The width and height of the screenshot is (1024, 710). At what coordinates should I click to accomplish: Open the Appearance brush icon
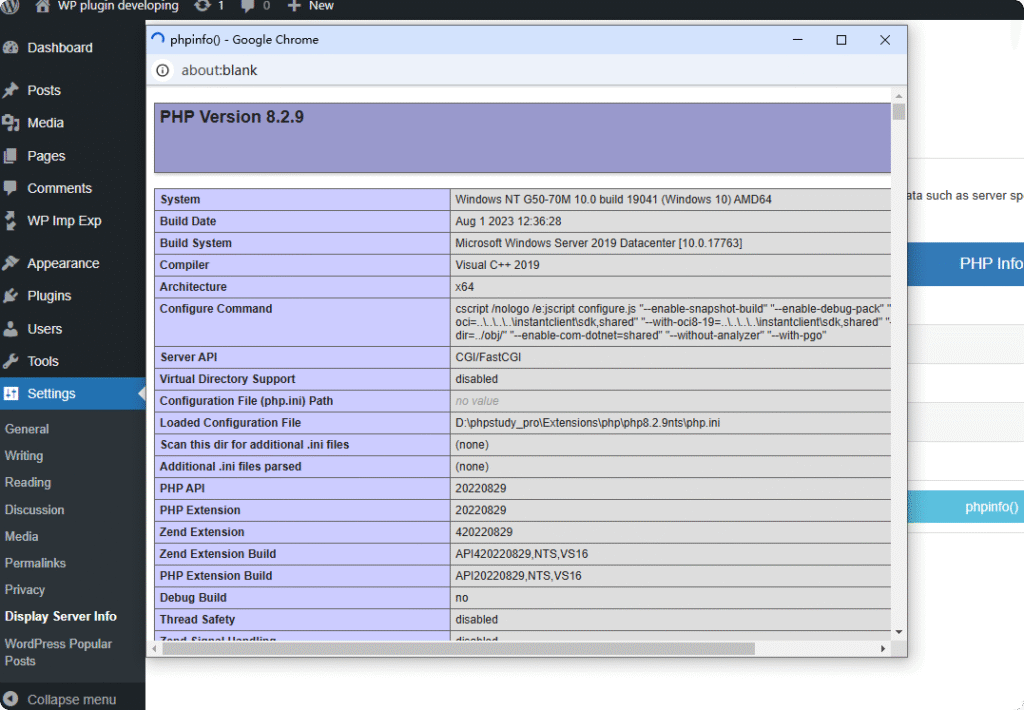pyautogui.click(x=11, y=264)
